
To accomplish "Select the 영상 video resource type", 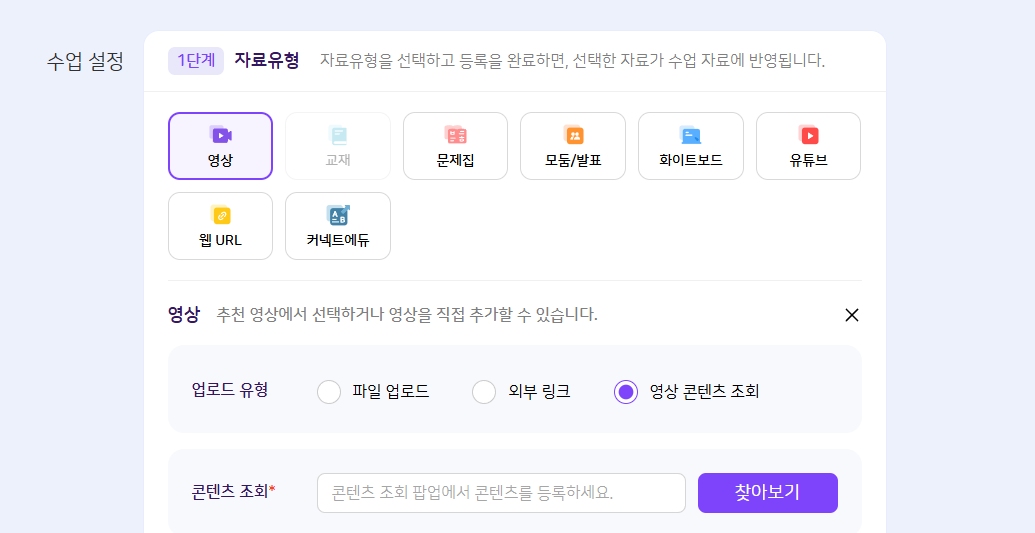I will click(x=220, y=146).
